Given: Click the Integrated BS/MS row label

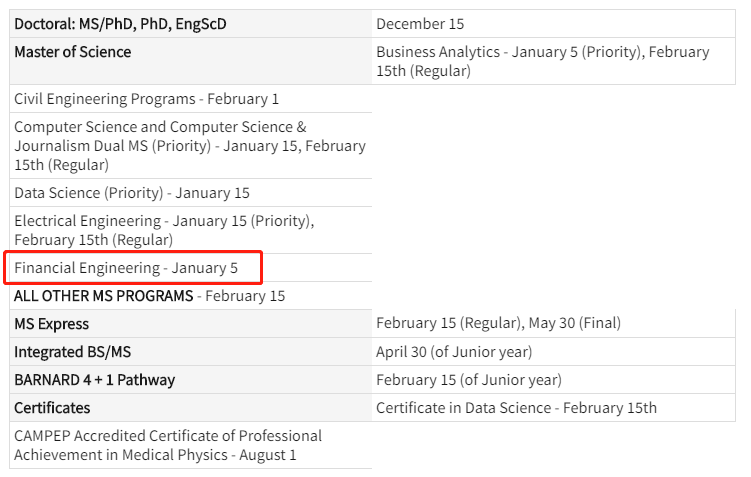Looking at the screenshot, I should (72, 352).
